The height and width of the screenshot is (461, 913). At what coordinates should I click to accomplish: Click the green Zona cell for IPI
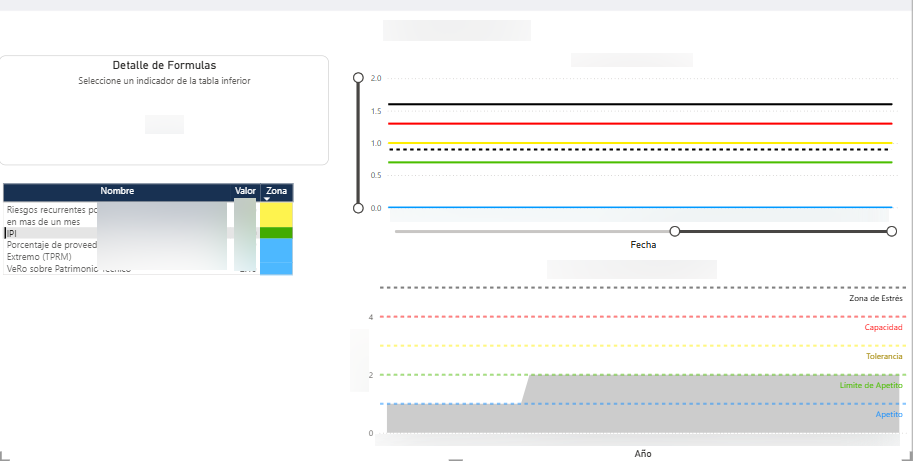pos(276,233)
